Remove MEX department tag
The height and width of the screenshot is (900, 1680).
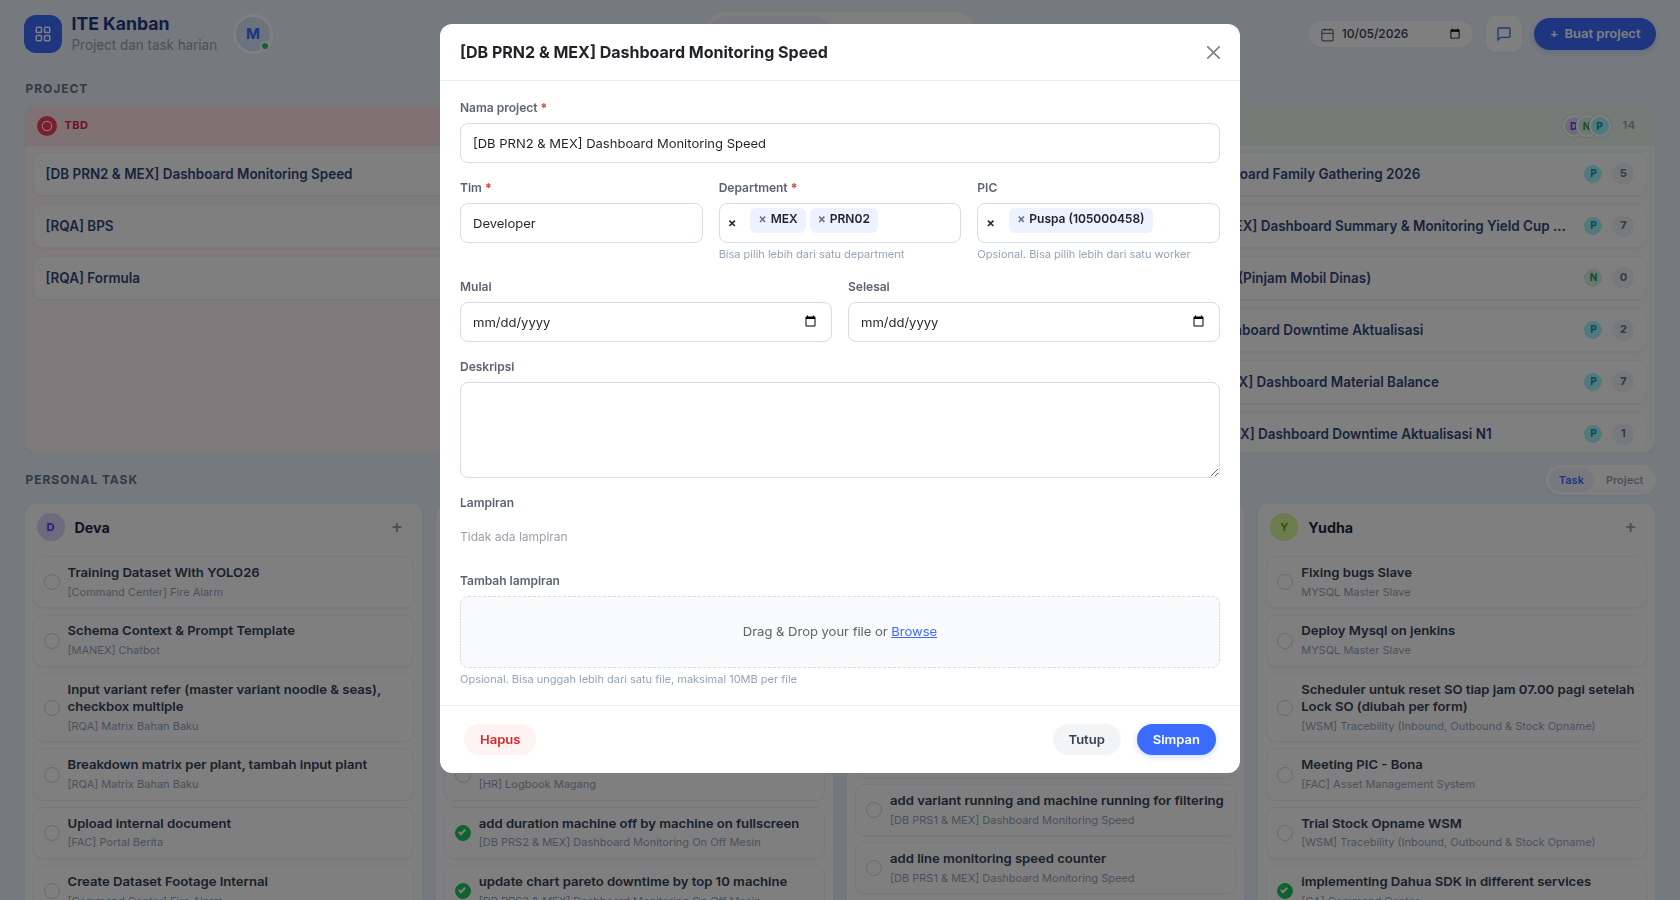[762, 219]
